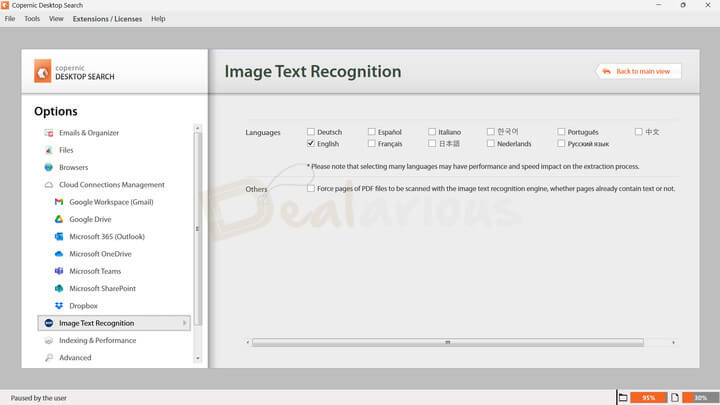This screenshot has height=405, width=720.
Task: Enable the 中文 language checkbox
Action: tap(638, 132)
